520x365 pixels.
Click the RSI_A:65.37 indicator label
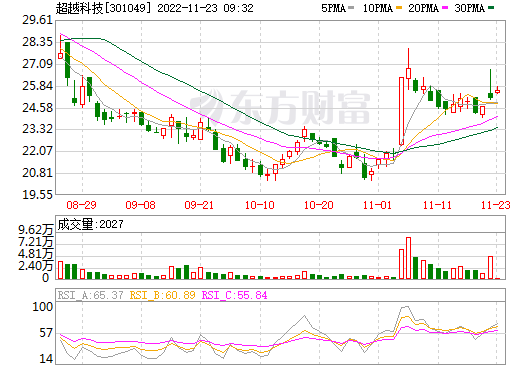coord(90,295)
